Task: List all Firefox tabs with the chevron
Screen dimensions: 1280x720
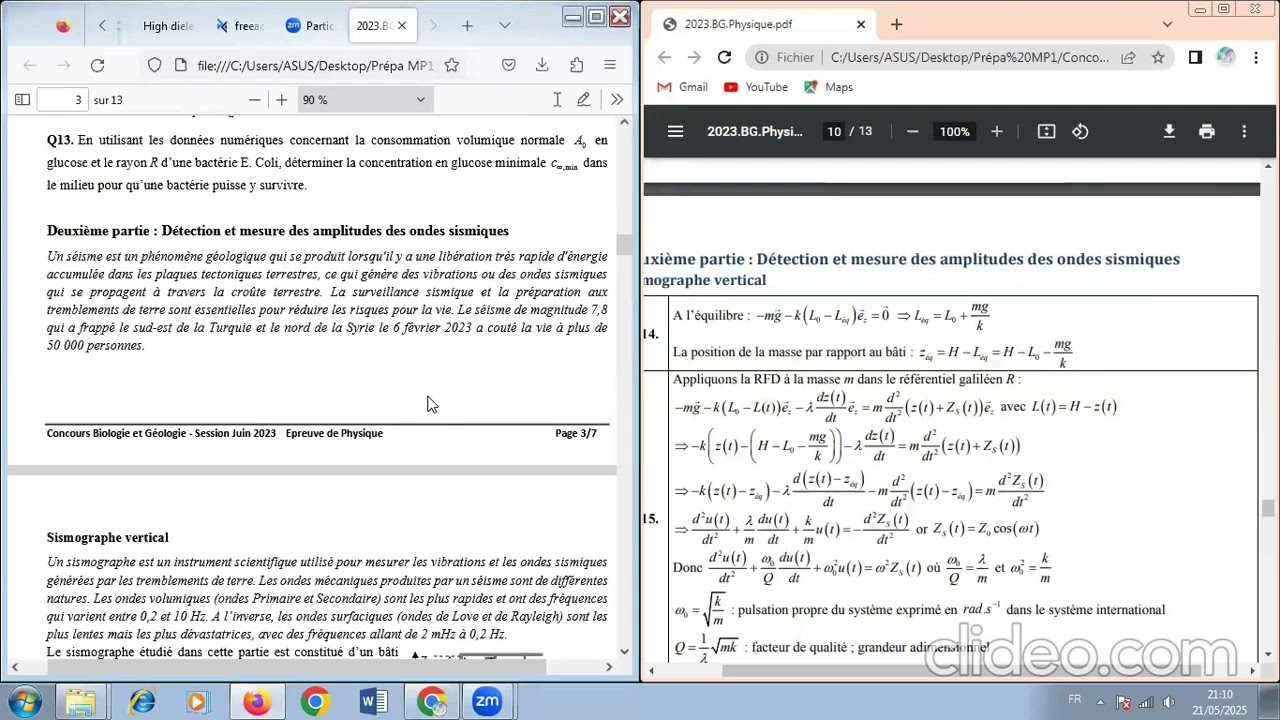Action: click(x=505, y=26)
